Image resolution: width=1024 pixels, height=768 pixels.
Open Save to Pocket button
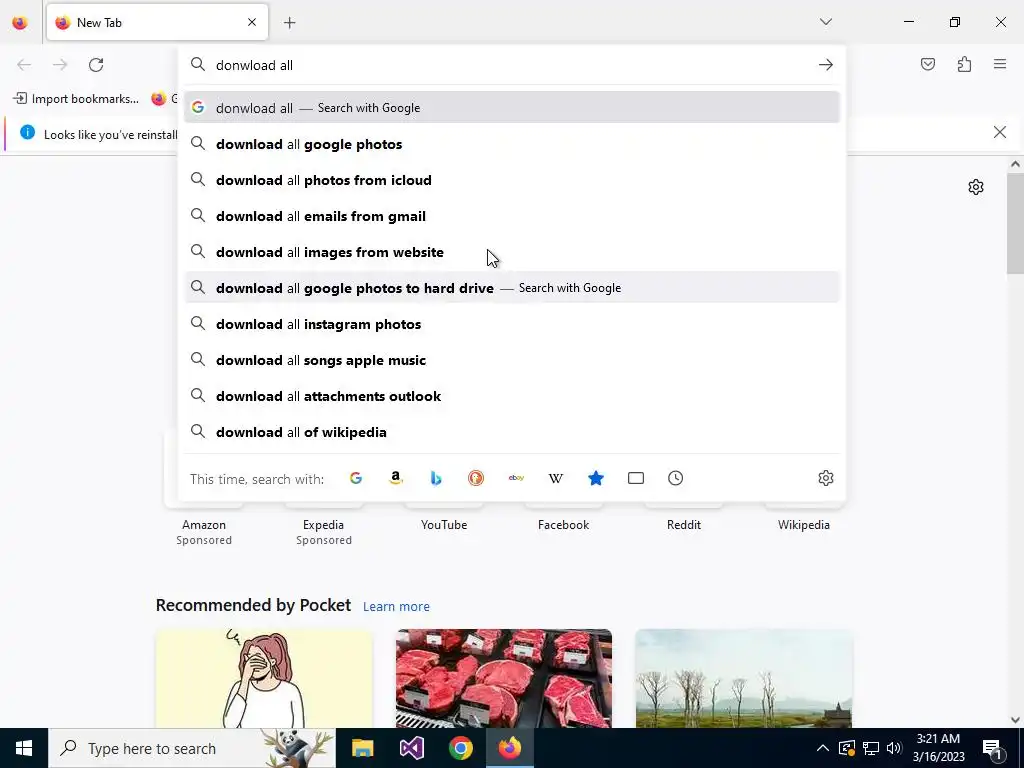[x=927, y=64]
